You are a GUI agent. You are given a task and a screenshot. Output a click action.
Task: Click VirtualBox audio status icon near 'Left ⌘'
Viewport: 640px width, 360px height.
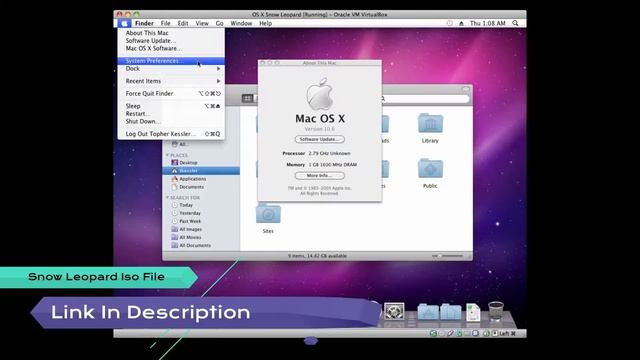(x=486, y=333)
